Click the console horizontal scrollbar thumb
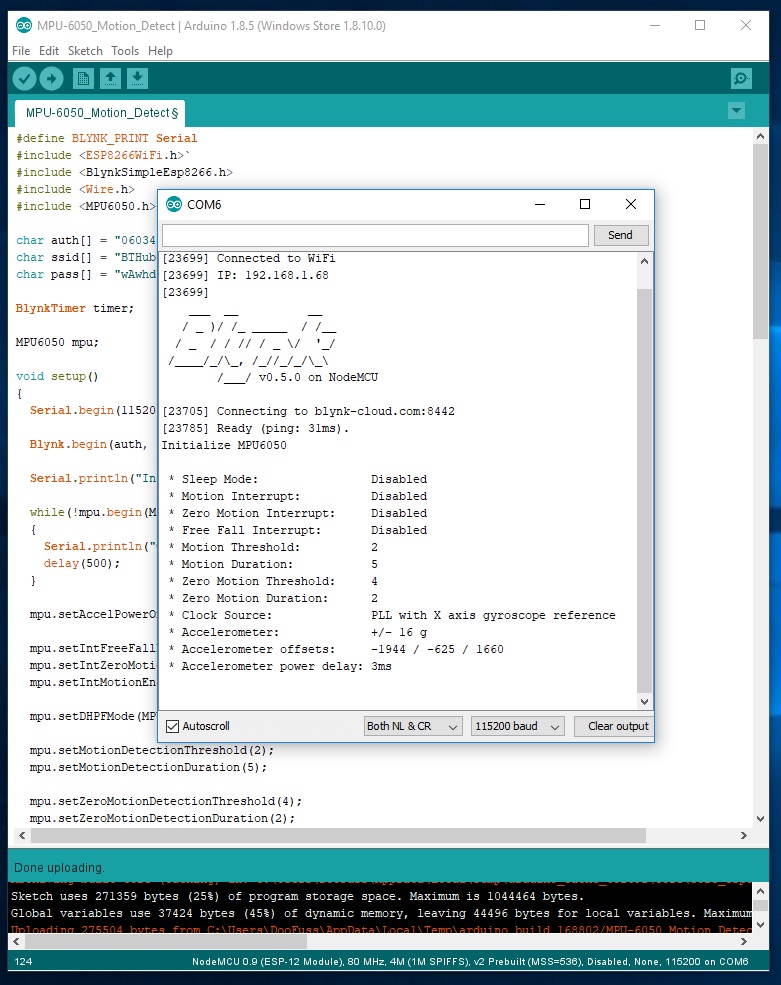This screenshot has height=985, width=781. pyautogui.click(x=166, y=942)
